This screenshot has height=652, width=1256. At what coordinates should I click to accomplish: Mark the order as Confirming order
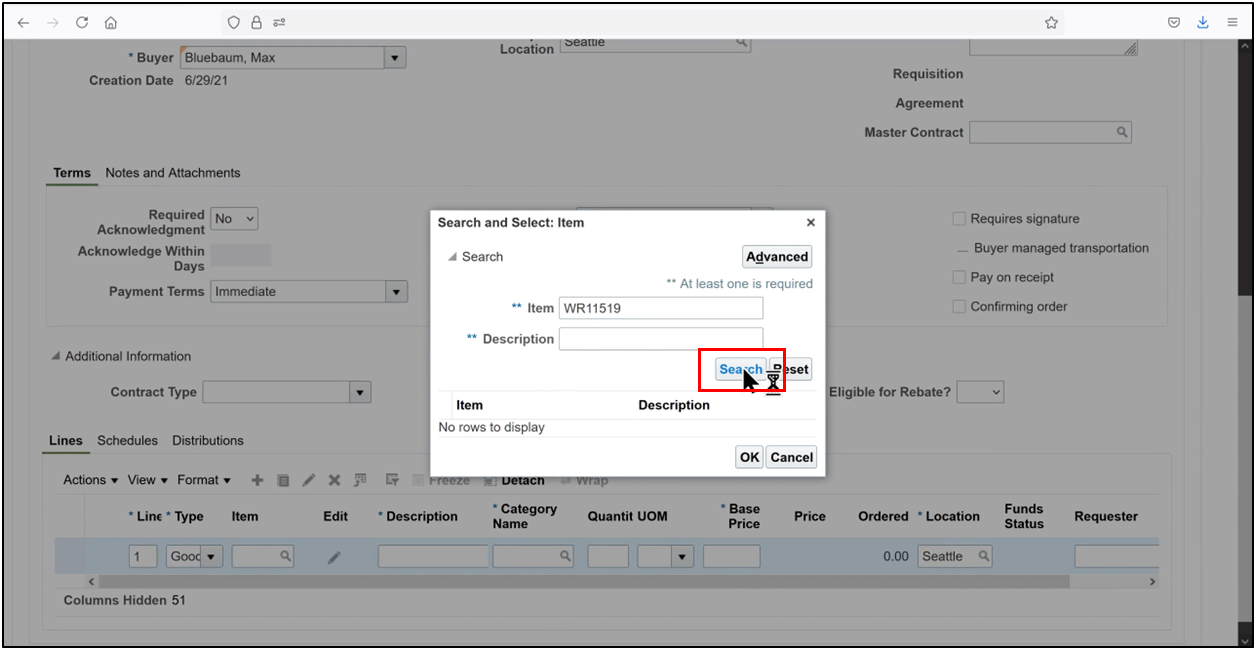pyautogui.click(x=959, y=306)
